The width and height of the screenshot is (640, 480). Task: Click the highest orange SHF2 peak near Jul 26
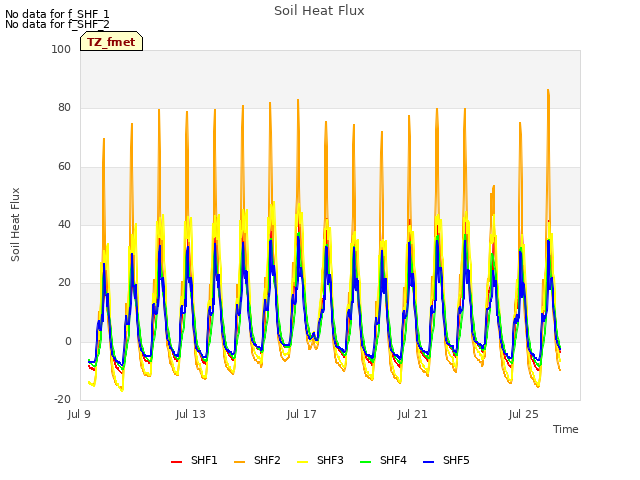548,90
